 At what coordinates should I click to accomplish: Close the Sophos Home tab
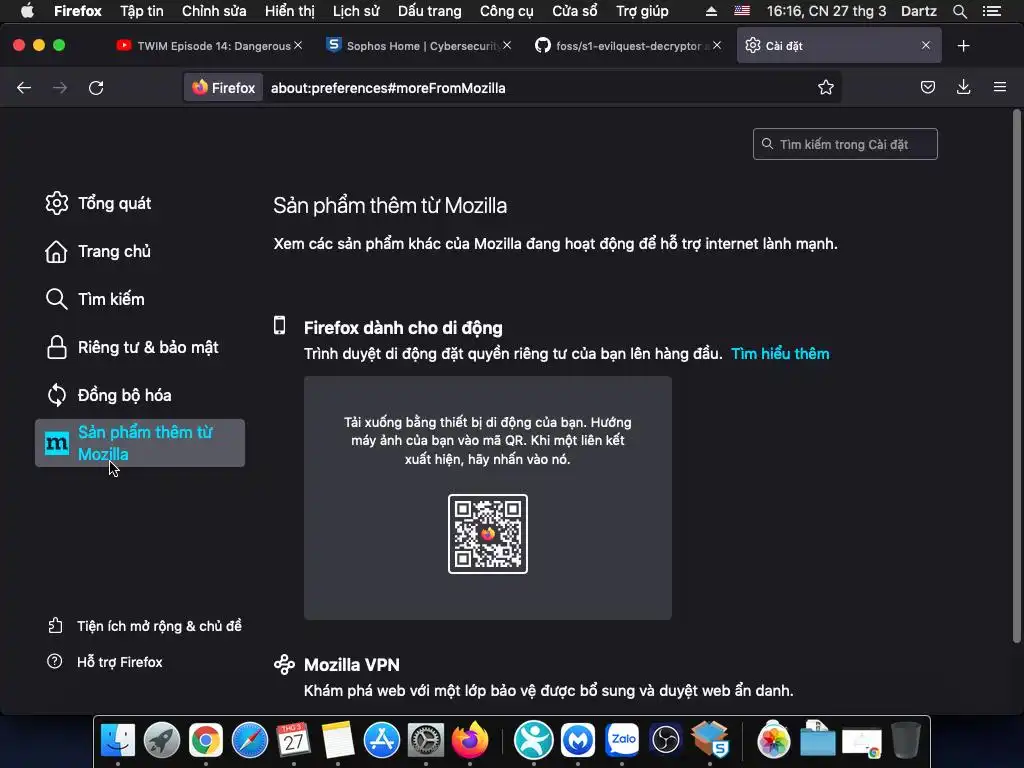[507, 45]
